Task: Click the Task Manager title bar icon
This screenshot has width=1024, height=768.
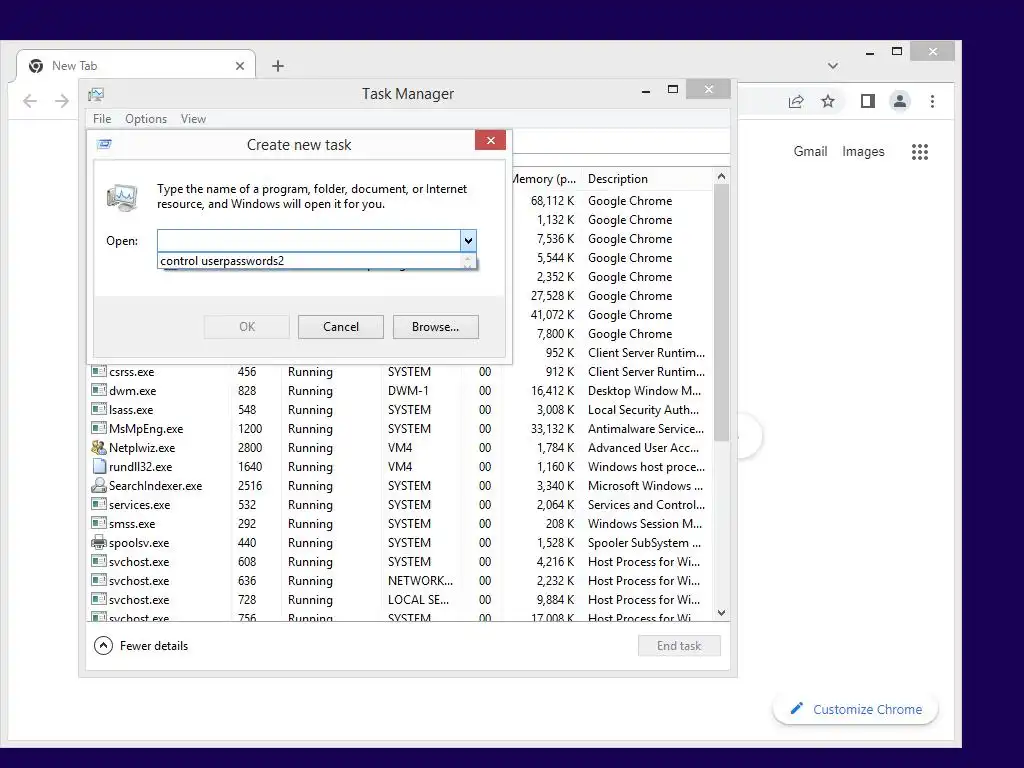Action: 96,95
